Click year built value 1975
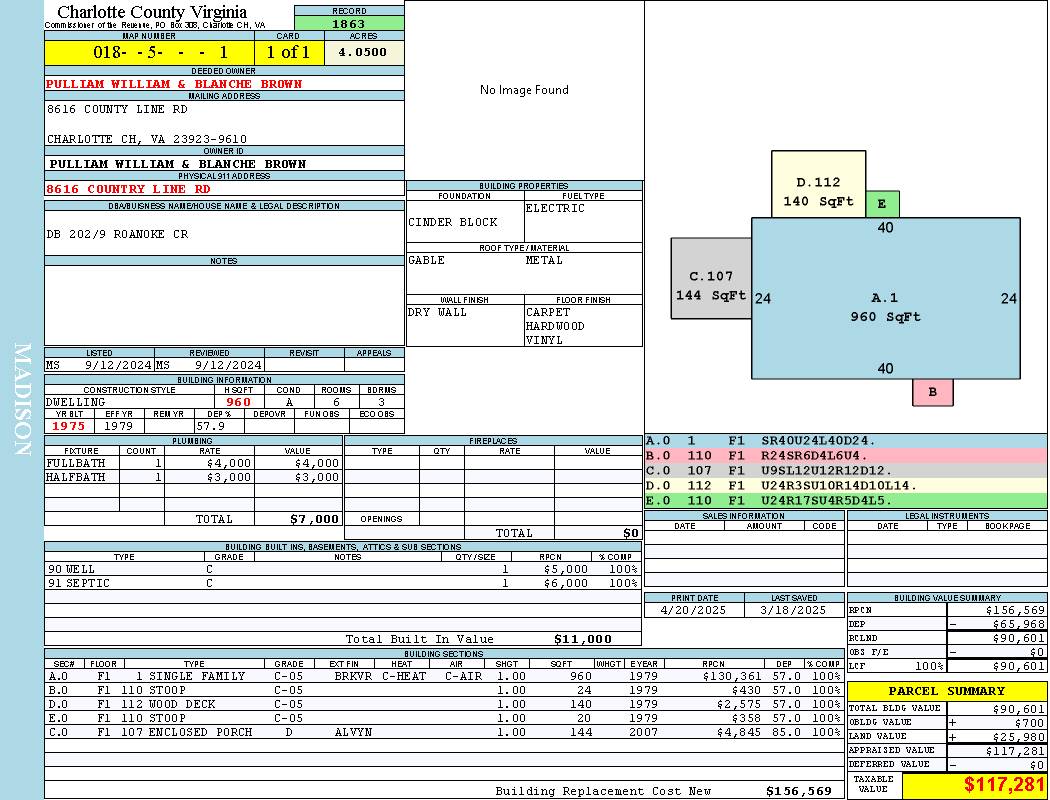1050x800 pixels. pos(69,426)
